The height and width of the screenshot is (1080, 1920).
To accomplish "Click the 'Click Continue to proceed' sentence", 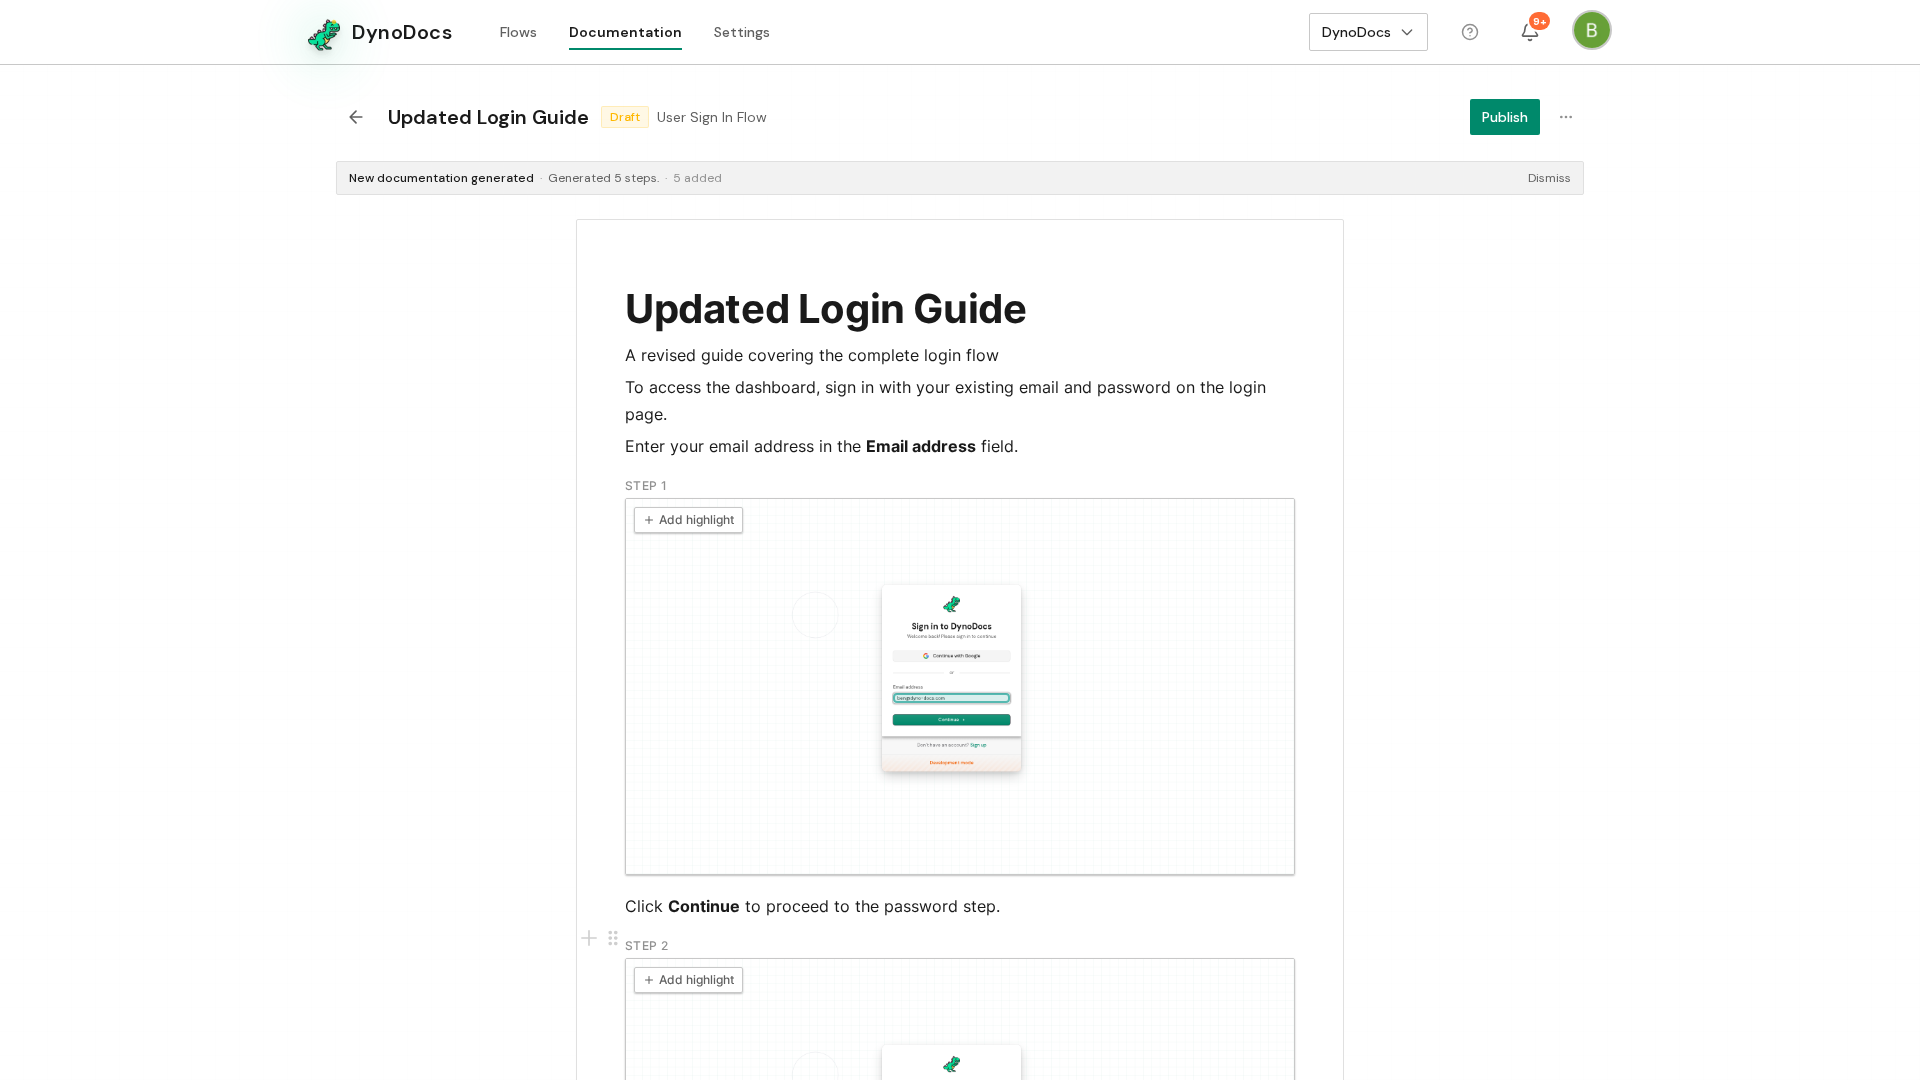I will (812, 906).
